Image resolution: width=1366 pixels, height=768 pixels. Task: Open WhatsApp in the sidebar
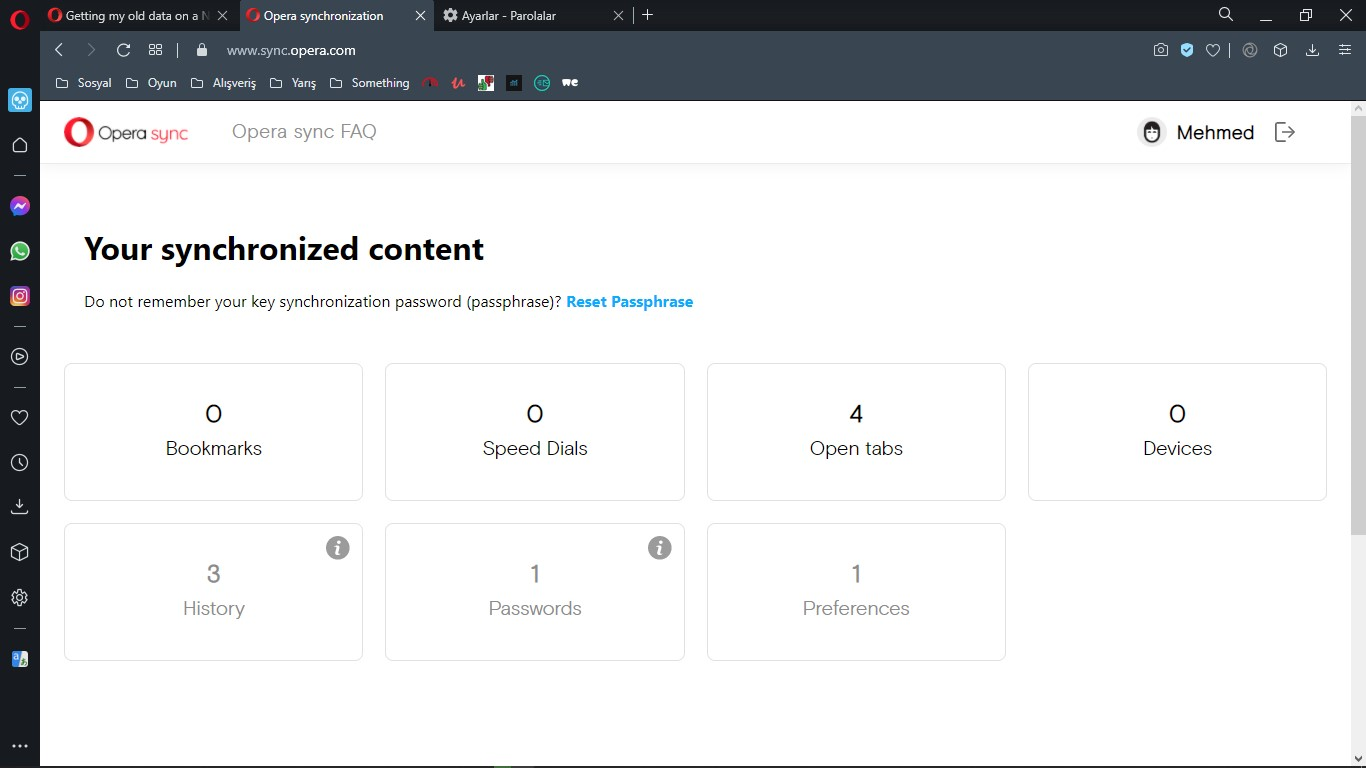tap(19, 251)
